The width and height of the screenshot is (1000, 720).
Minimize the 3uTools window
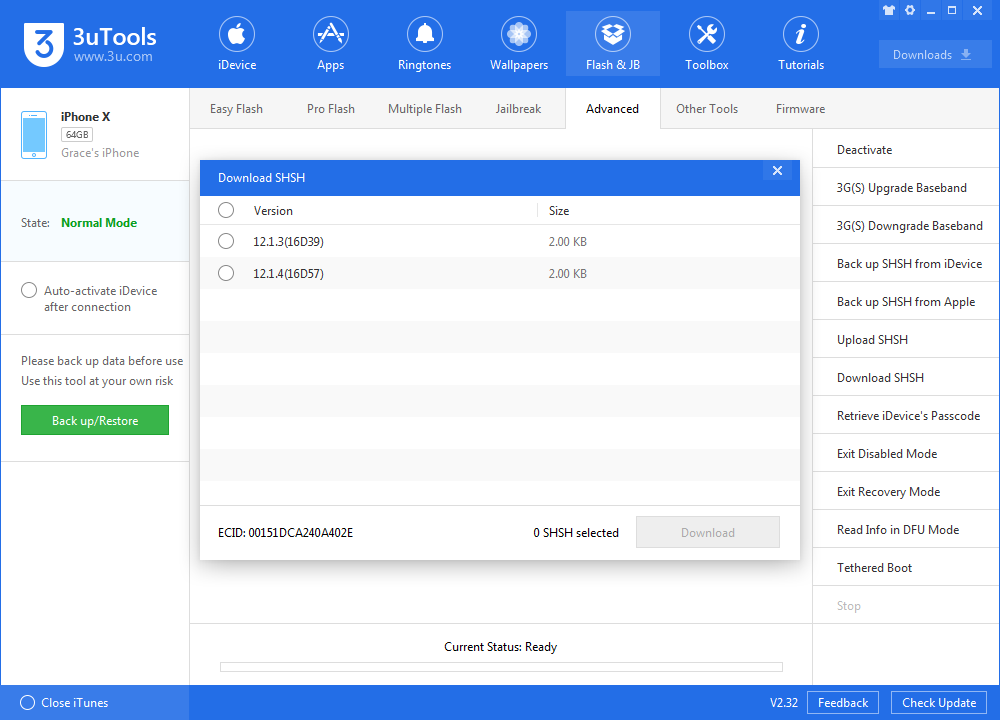[x=931, y=10]
